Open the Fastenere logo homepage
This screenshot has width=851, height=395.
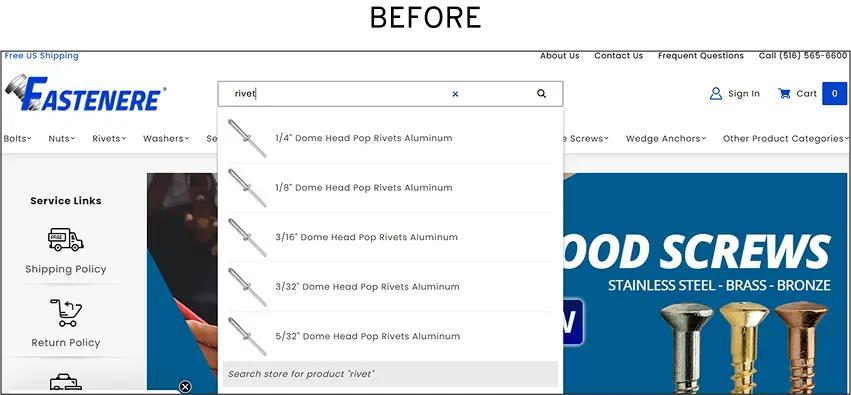pos(86,93)
